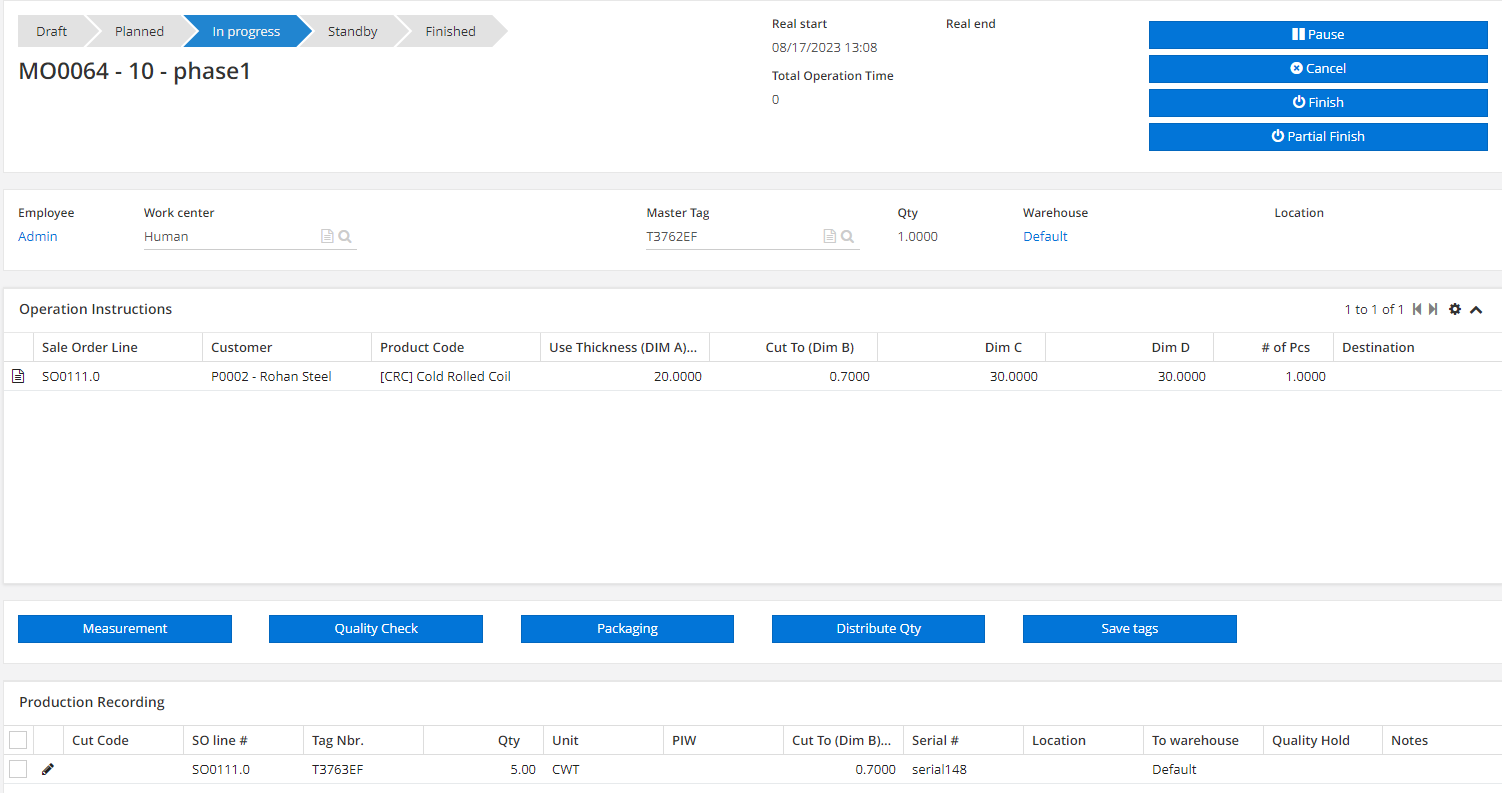Click the document icon beside Master Tag field
Image resolution: width=1502 pixels, height=793 pixels.
pos(829,235)
